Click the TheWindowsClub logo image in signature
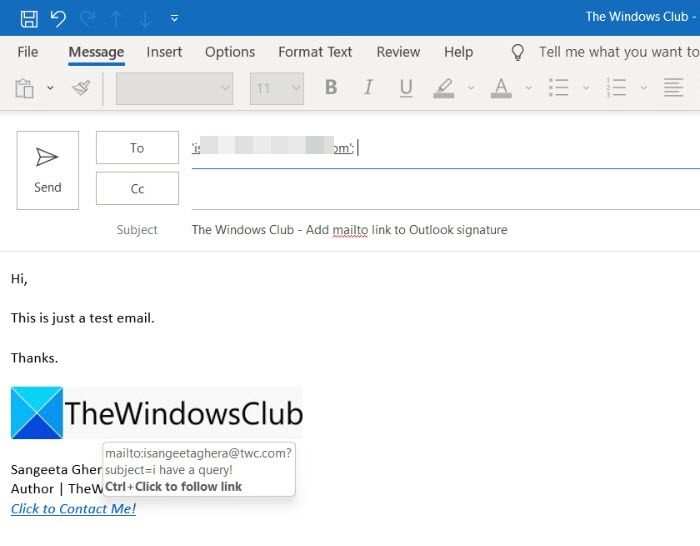 (x=157, y=413)
